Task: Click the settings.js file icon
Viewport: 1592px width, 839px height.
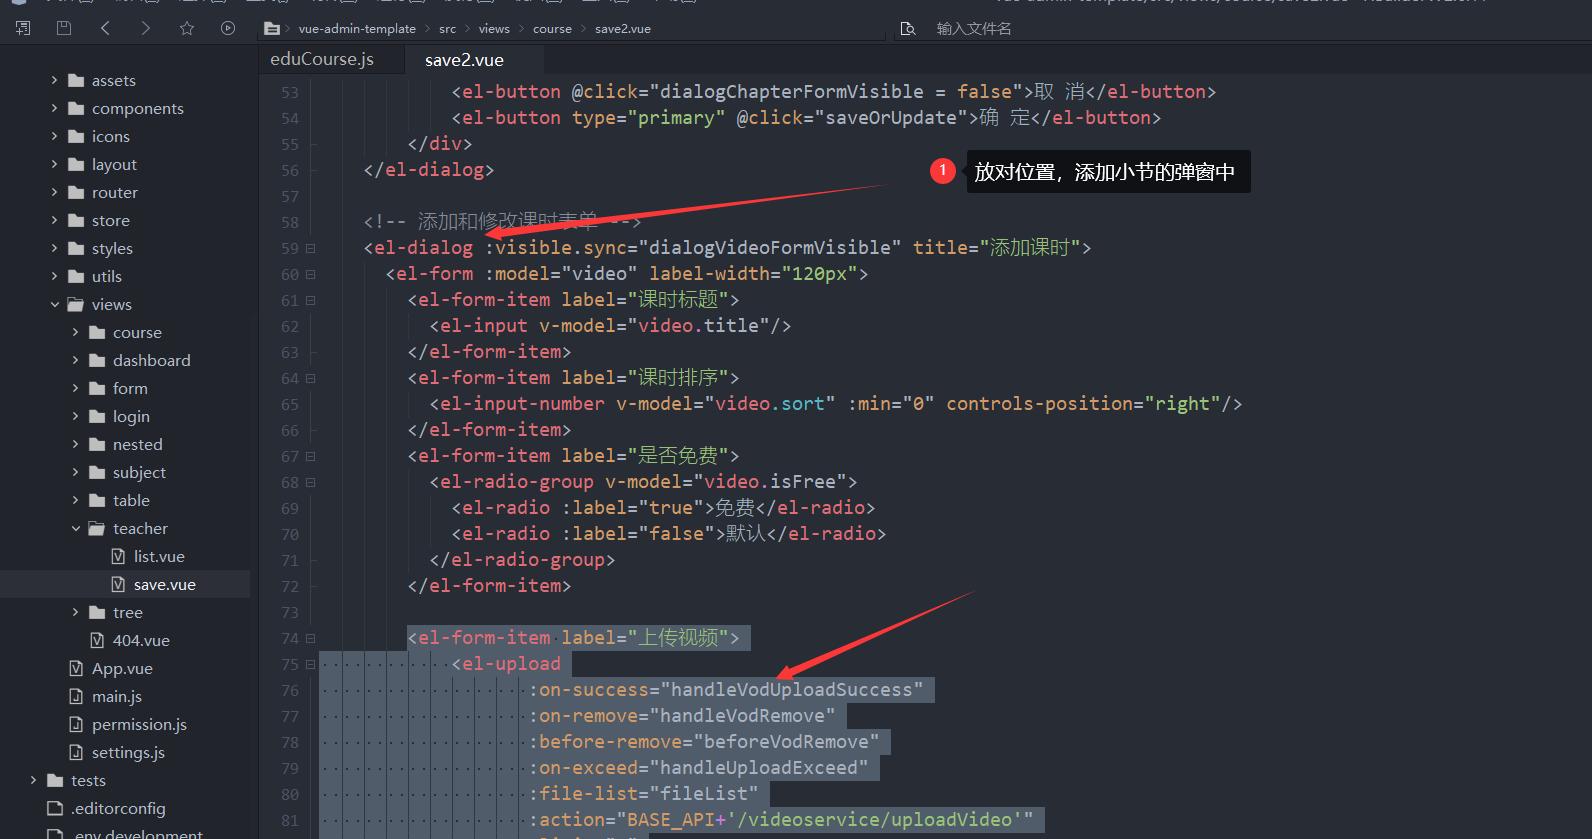Action: click(x=76, y=752)
